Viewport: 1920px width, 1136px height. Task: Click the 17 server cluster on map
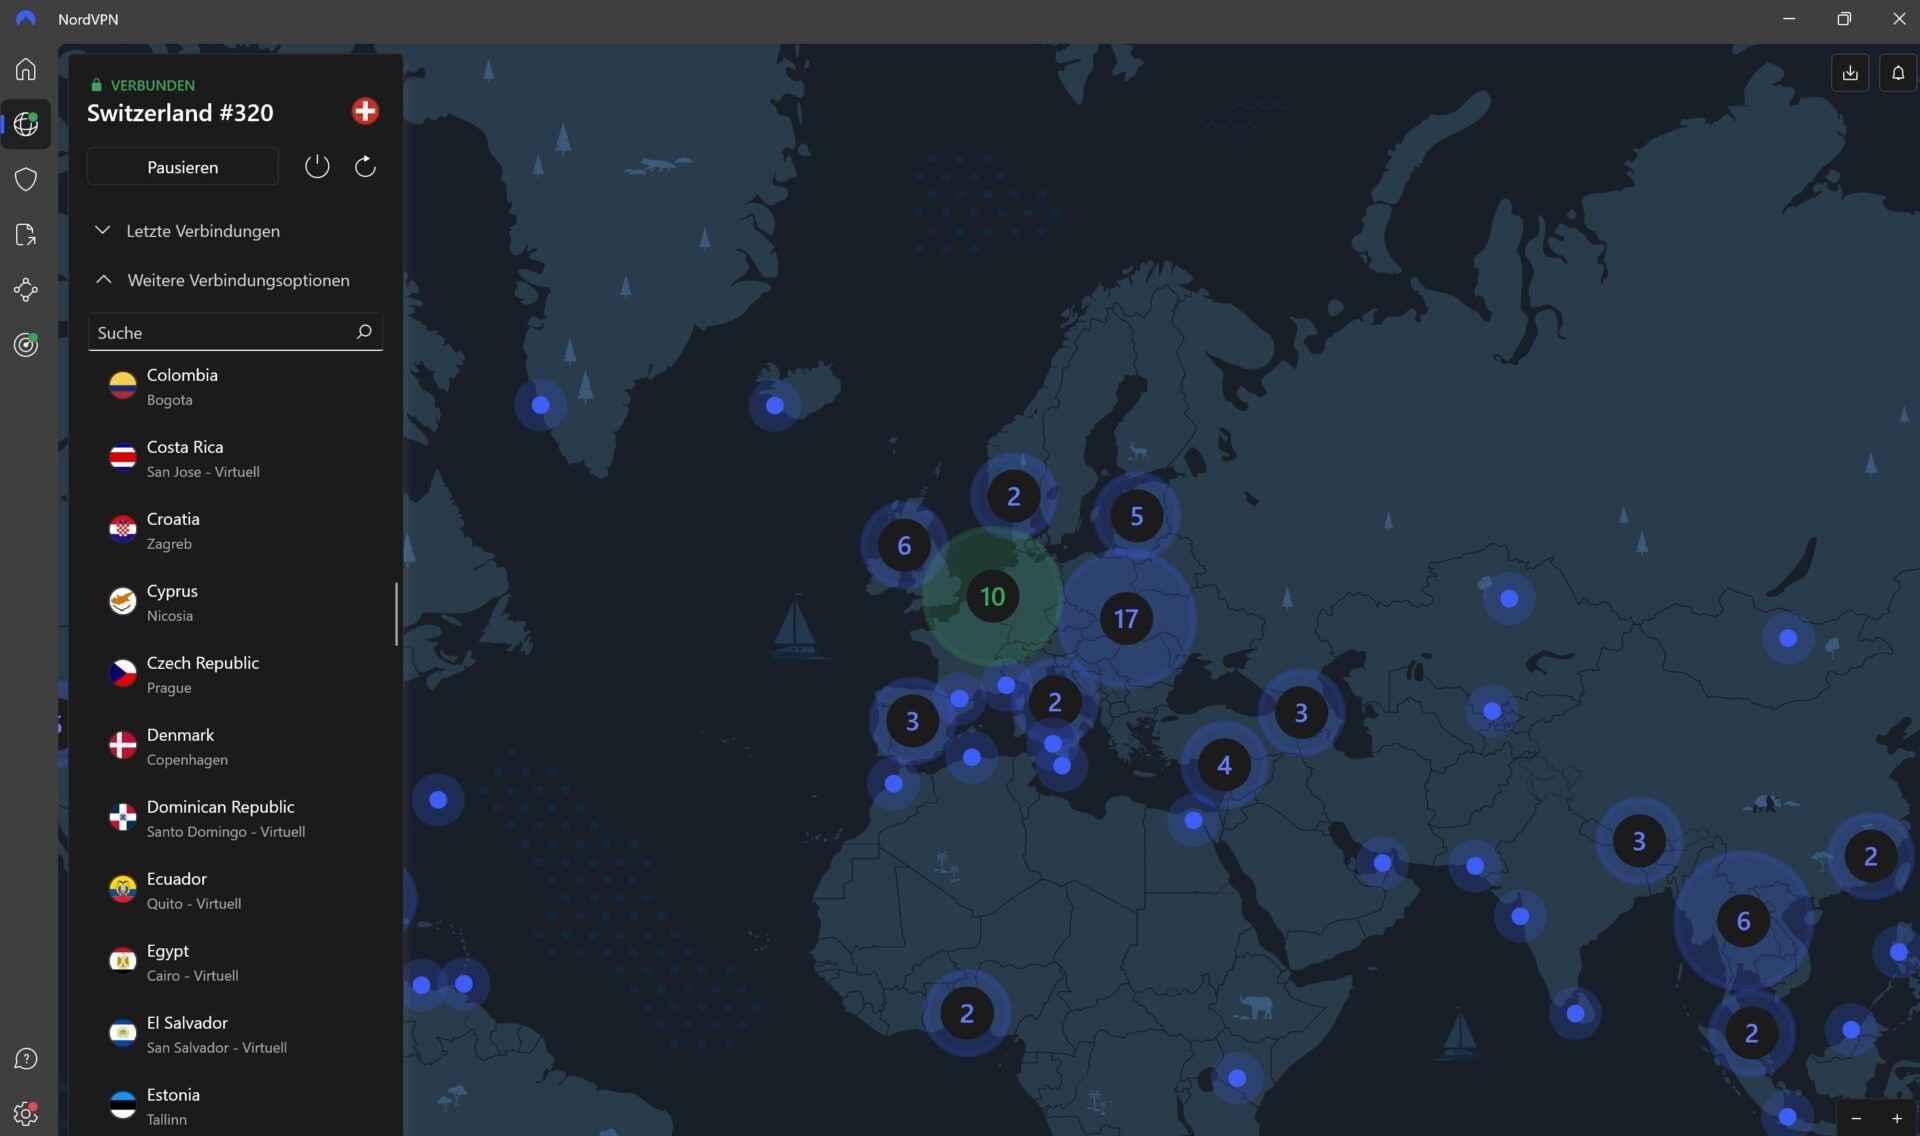(1126, 619)
